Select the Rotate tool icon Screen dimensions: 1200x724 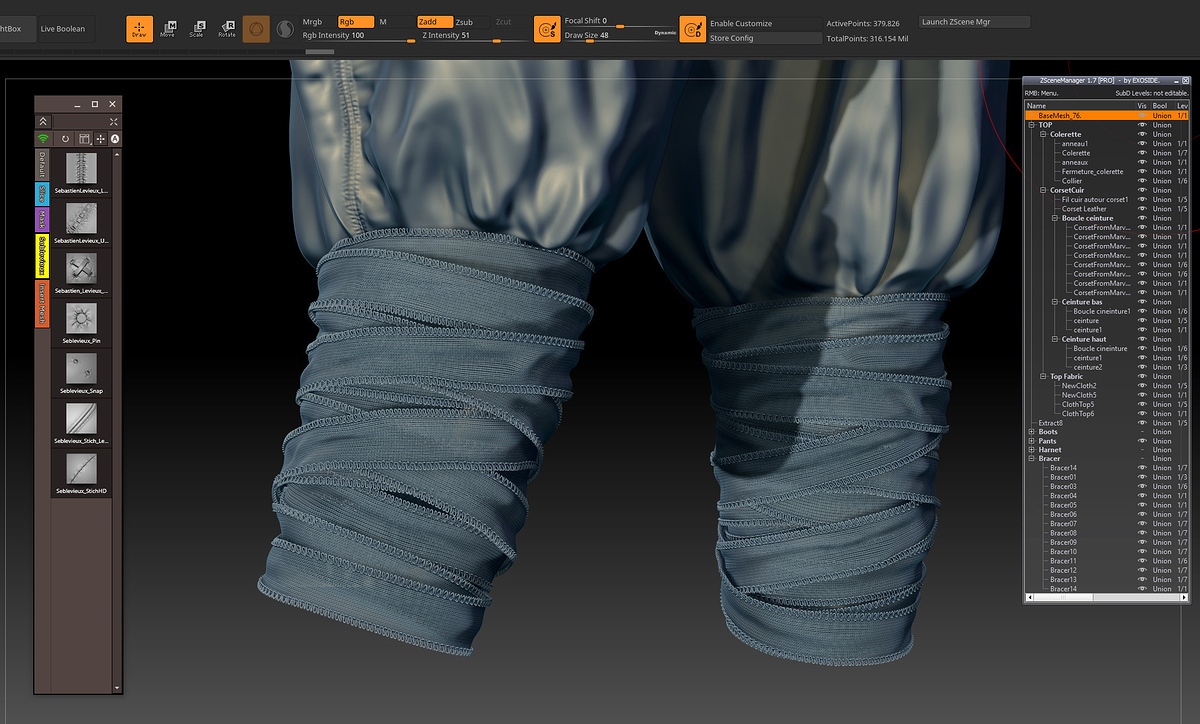[x=227, y=29]
